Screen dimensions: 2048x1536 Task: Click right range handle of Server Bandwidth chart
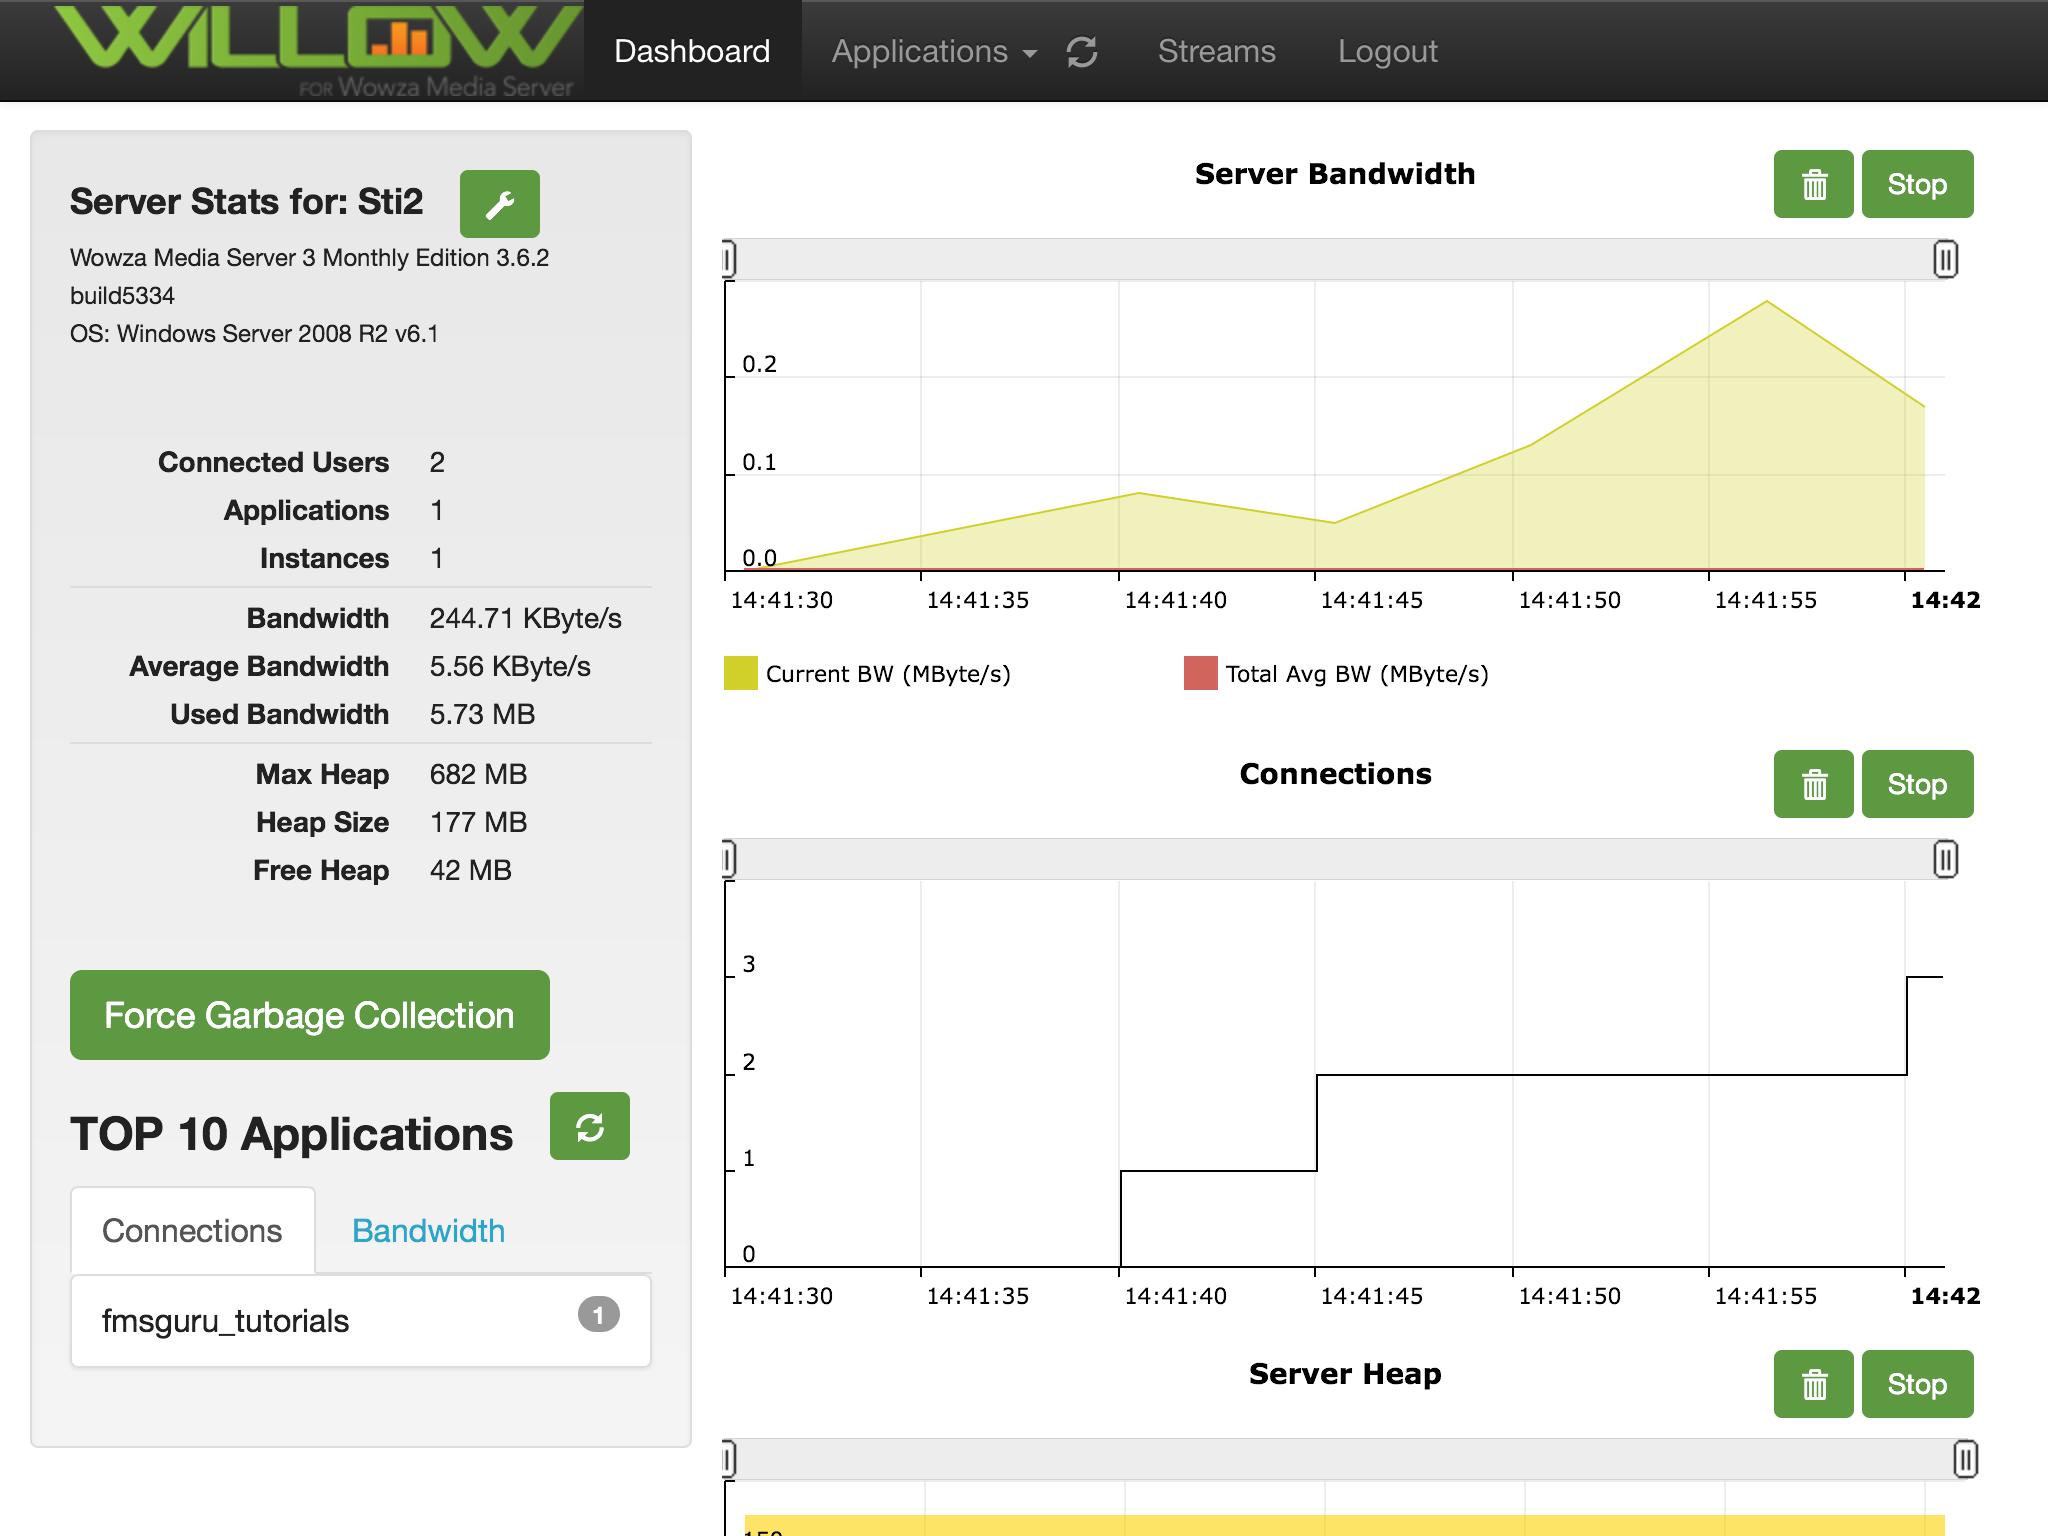1944,260
